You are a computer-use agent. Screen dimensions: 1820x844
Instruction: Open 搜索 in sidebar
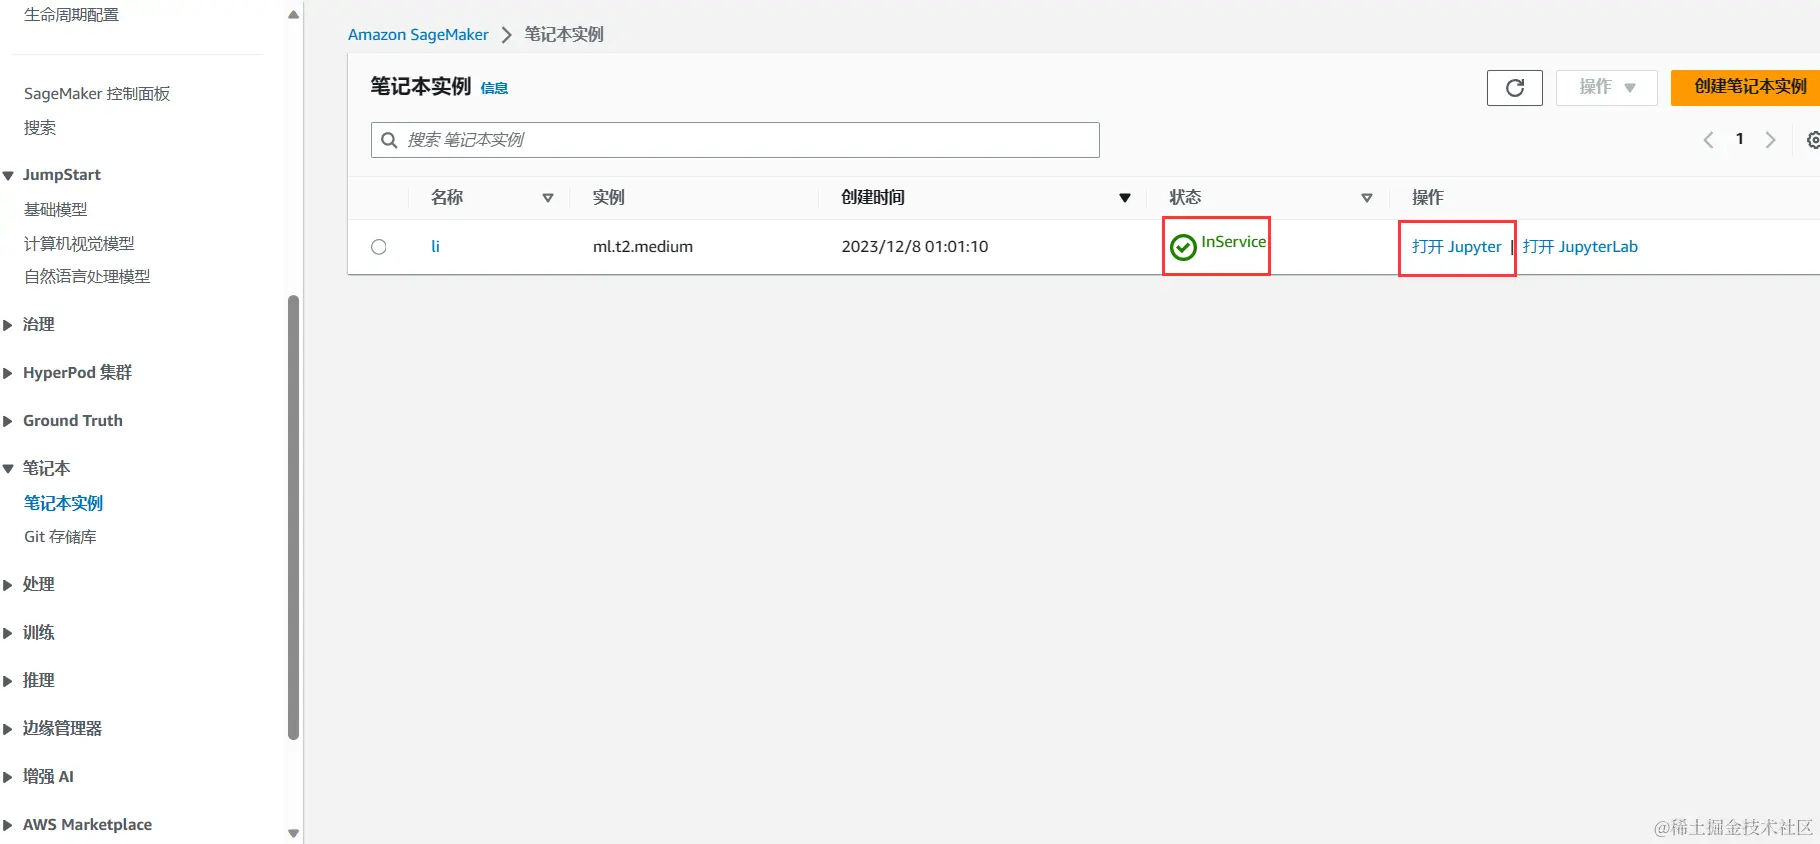point(40,127)
